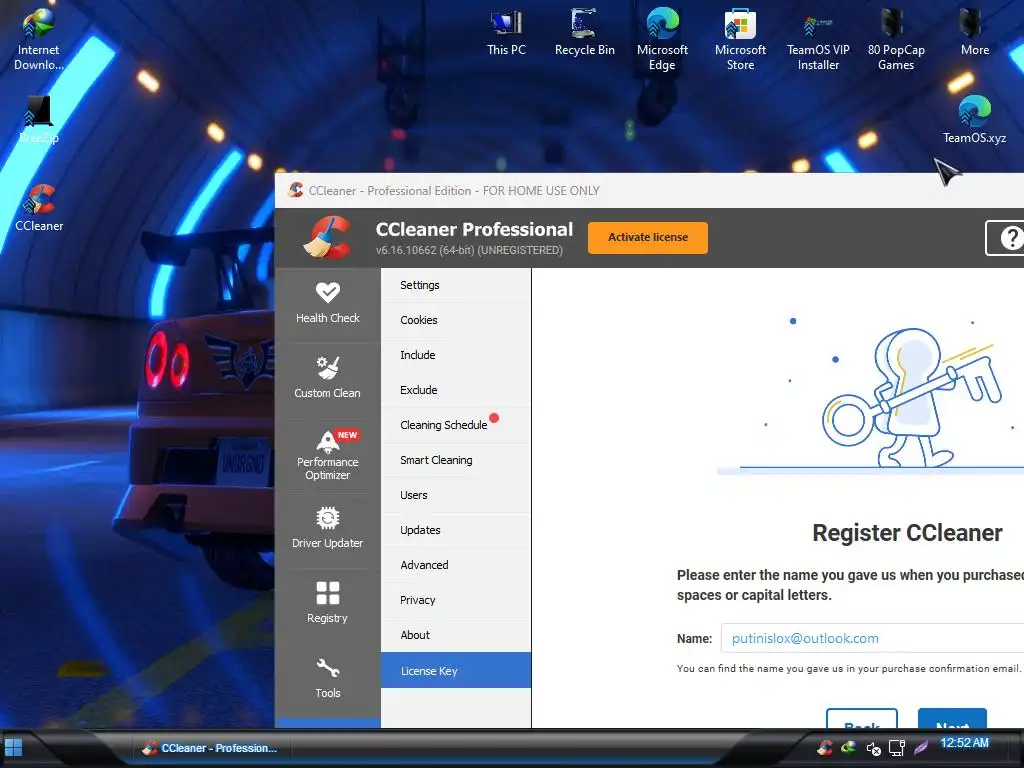This screenshot has width=1024, height=768.
Task: Click the CCleaner logo in header
Action: pyautogui.click(x=327, y=238)
